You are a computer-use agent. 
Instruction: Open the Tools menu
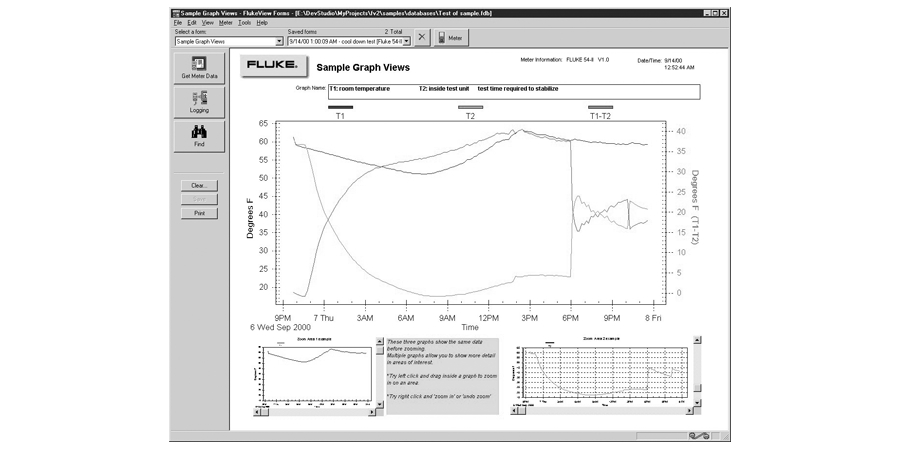click(x=245, y=22)
